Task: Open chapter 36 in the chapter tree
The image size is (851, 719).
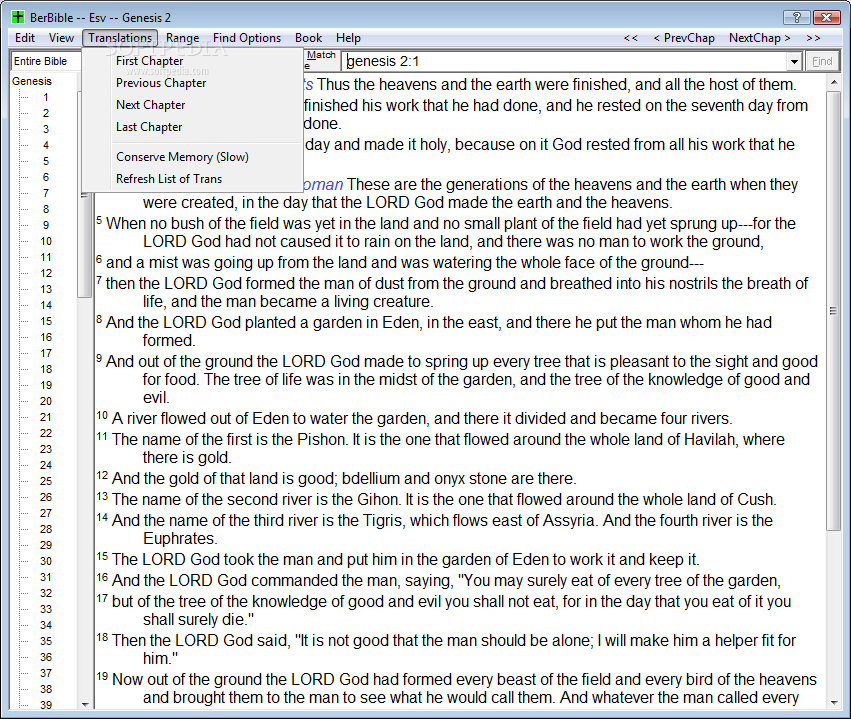Action: tap(46, 657)
